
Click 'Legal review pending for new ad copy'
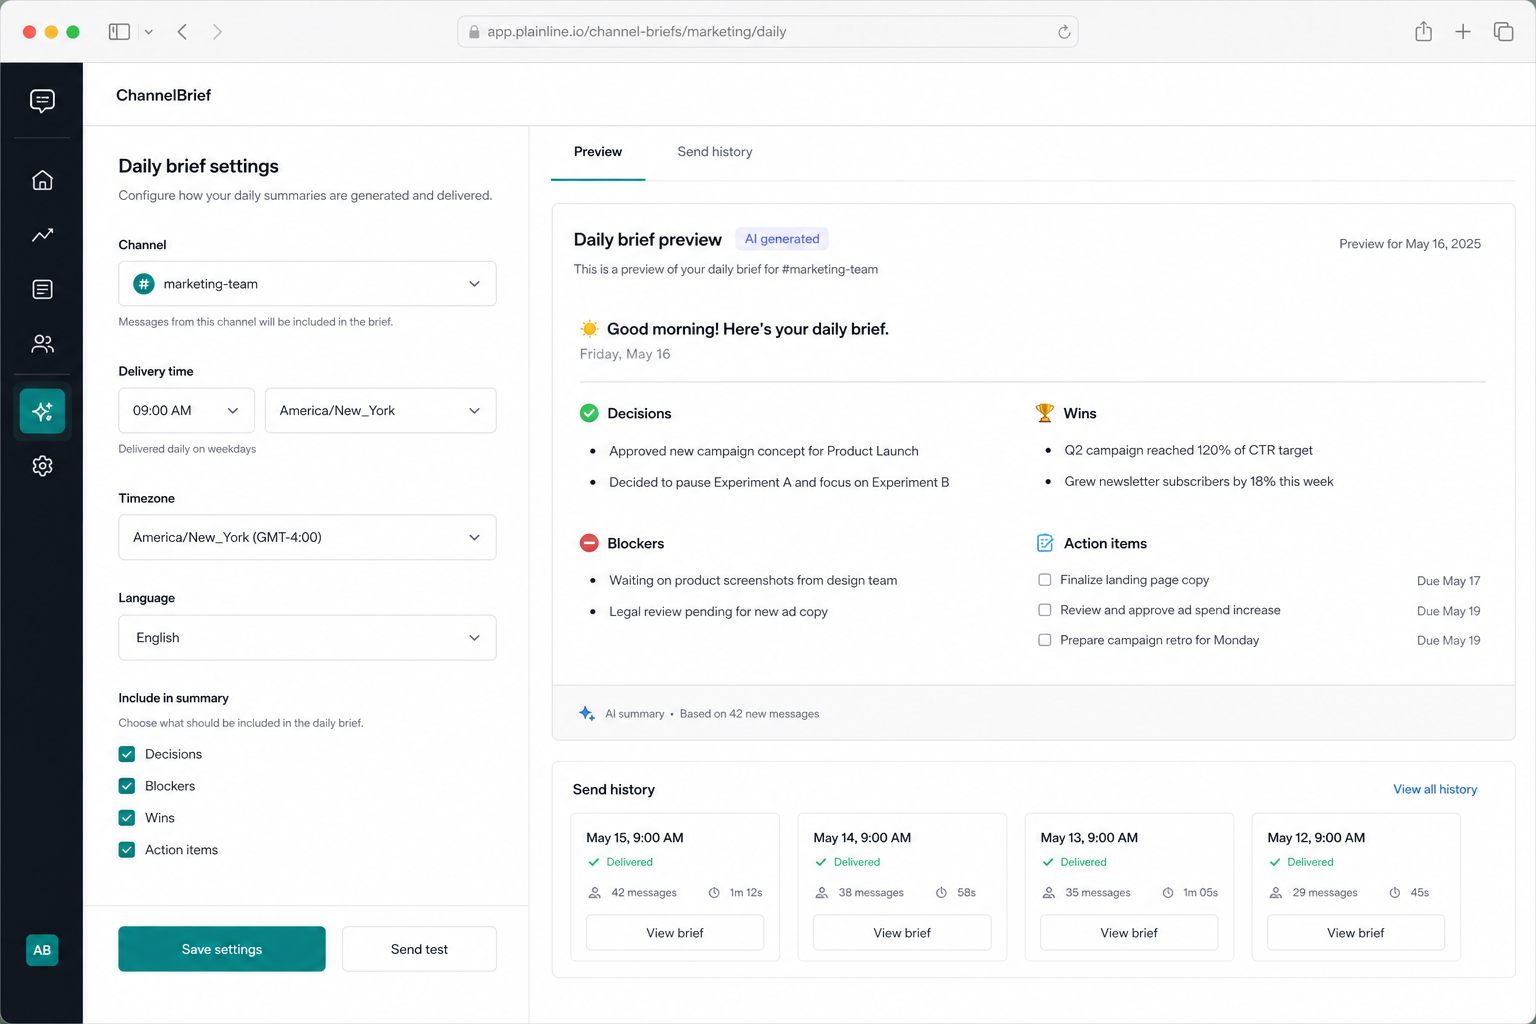(x=718, y=612)
